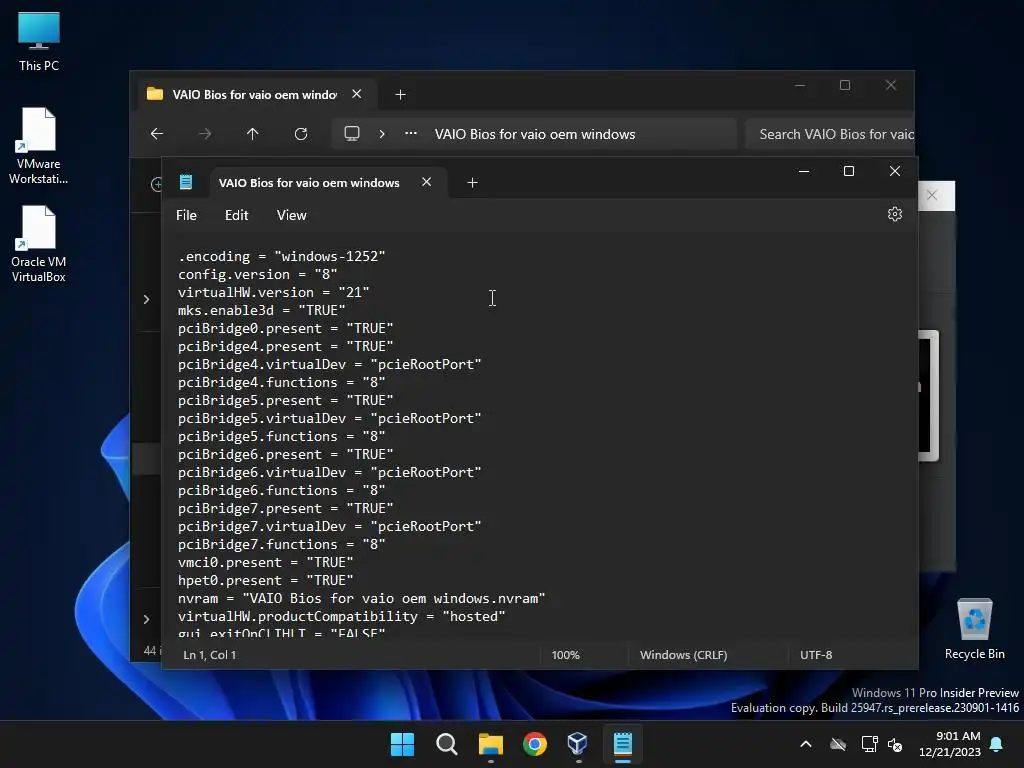Click the This PC monitor icon in address bar
Viewport: 1024px width, 768px height.
coord(352,134)
